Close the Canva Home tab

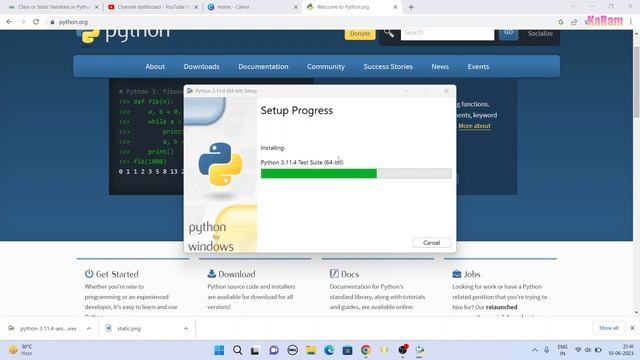click(296, 7)
